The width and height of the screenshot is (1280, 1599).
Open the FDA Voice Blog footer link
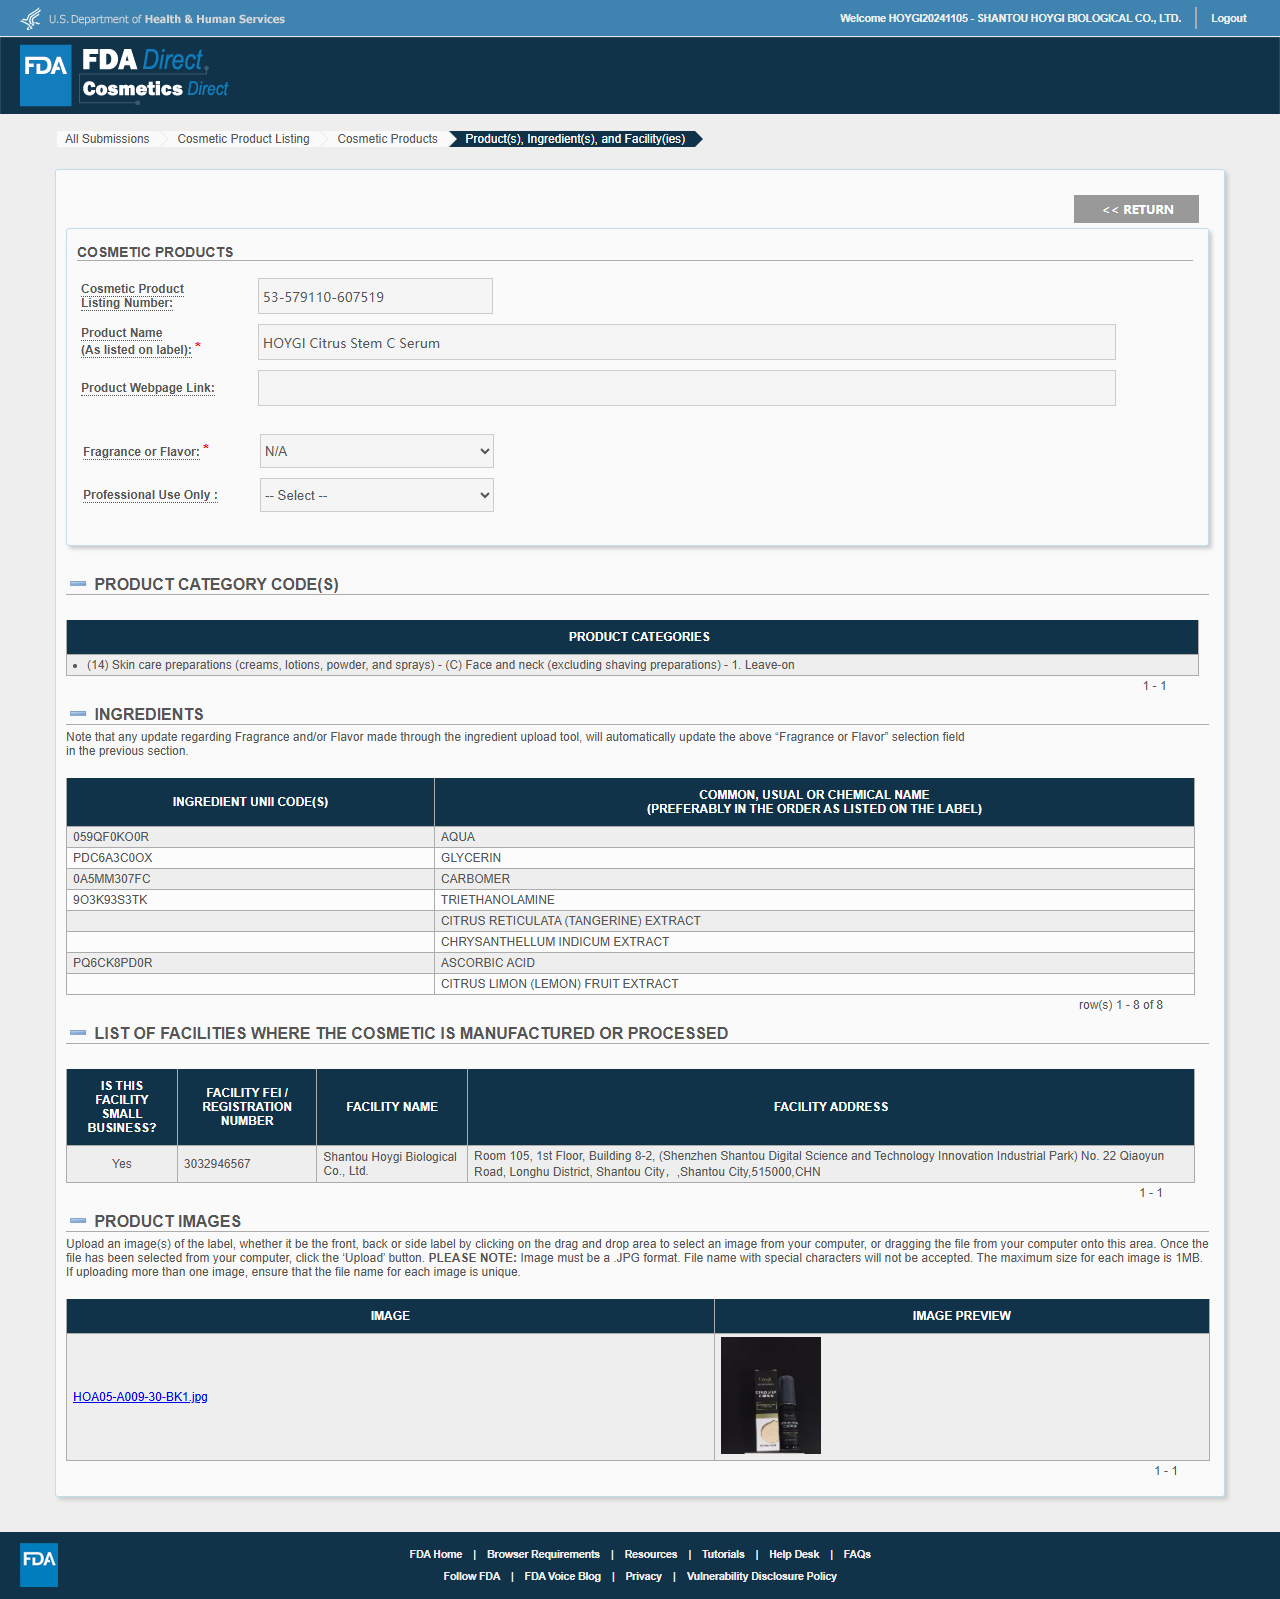click(563, 1576)
